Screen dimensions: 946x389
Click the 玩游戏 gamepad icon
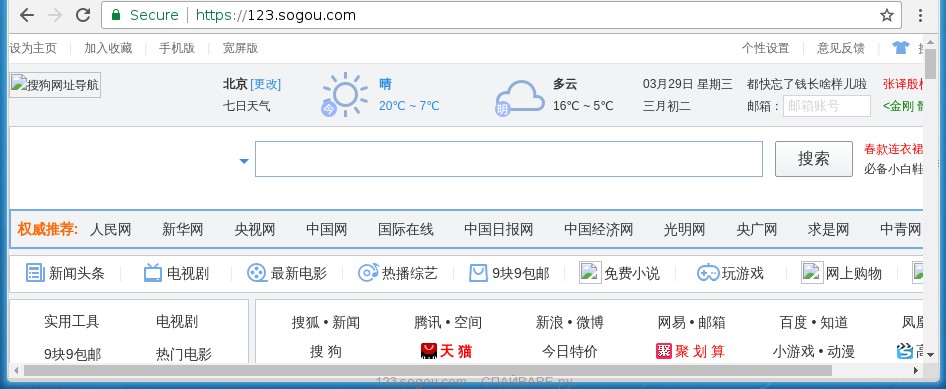tap(708, 273)
